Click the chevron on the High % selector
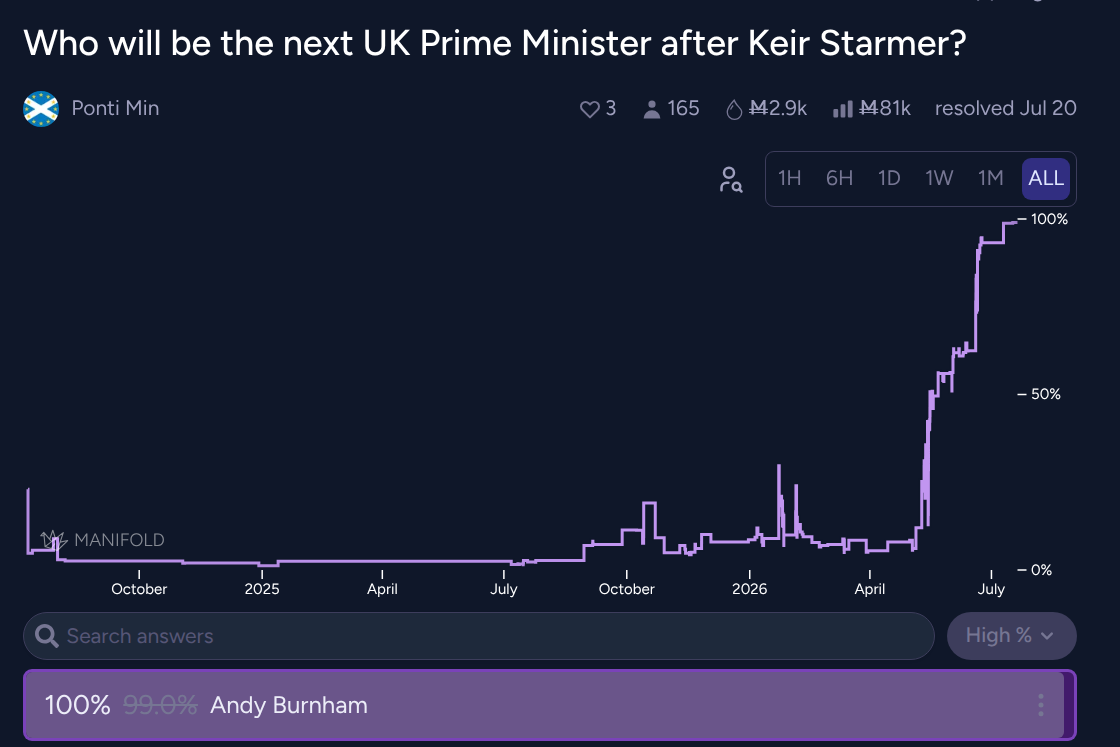The image size is (1120, 747). pos(1048,636)
